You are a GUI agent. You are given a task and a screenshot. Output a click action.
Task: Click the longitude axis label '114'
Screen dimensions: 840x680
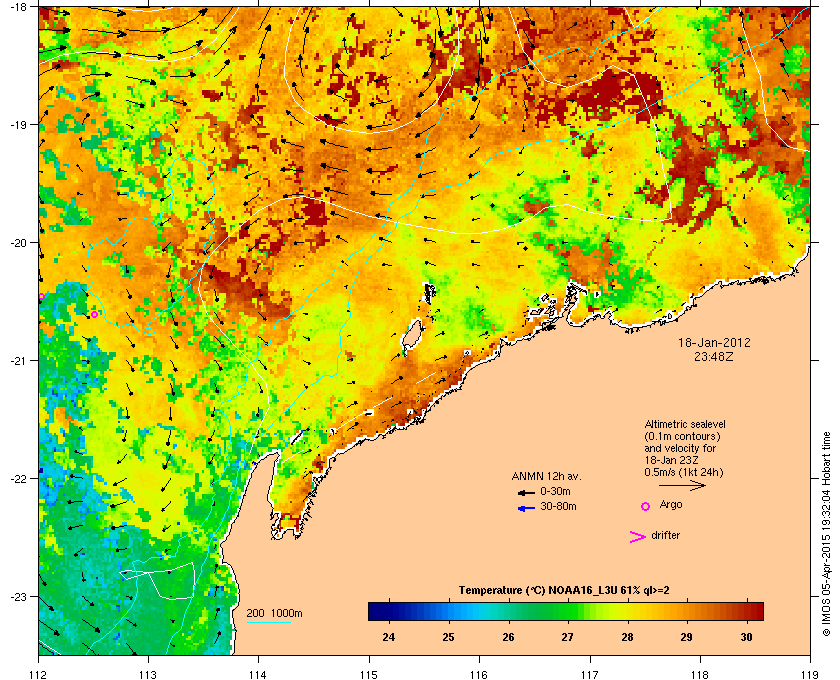point(258,675)
